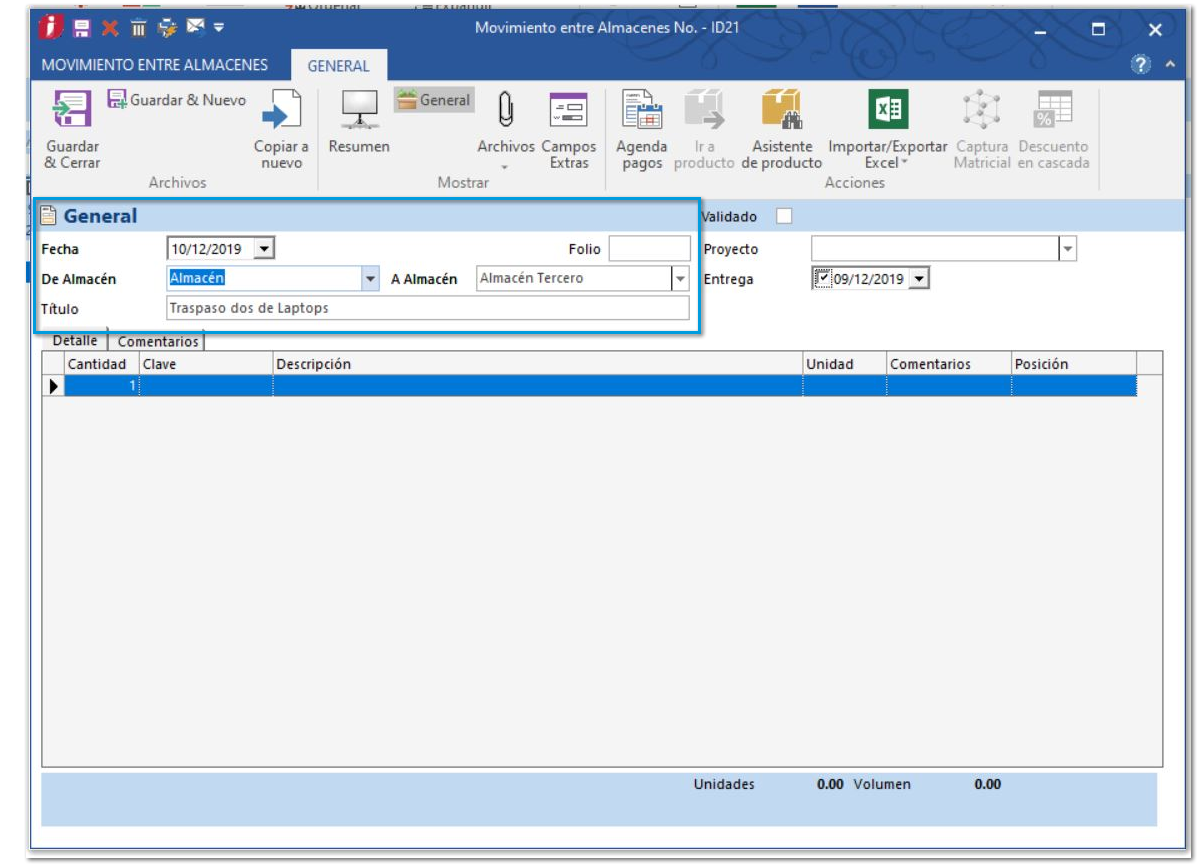Toggle the Entrega date checkbox
This screenshot has width=1200, height=867.
[x=823, y=278]
